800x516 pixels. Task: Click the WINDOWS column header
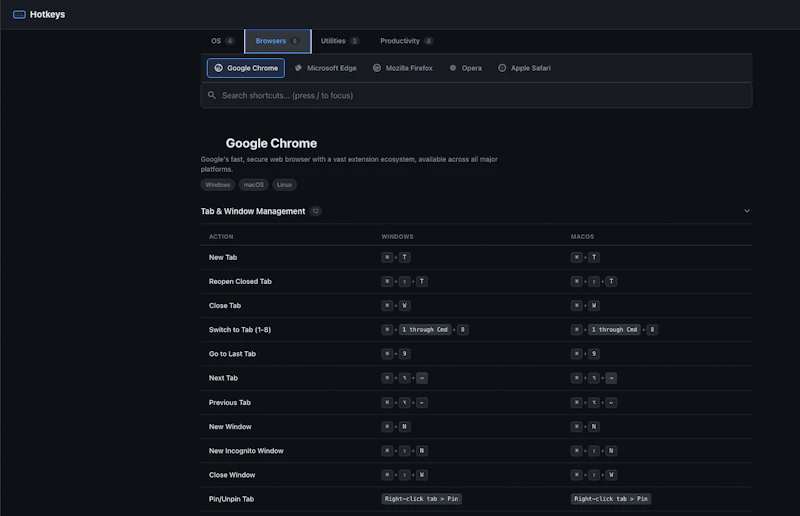click(397, 237)
